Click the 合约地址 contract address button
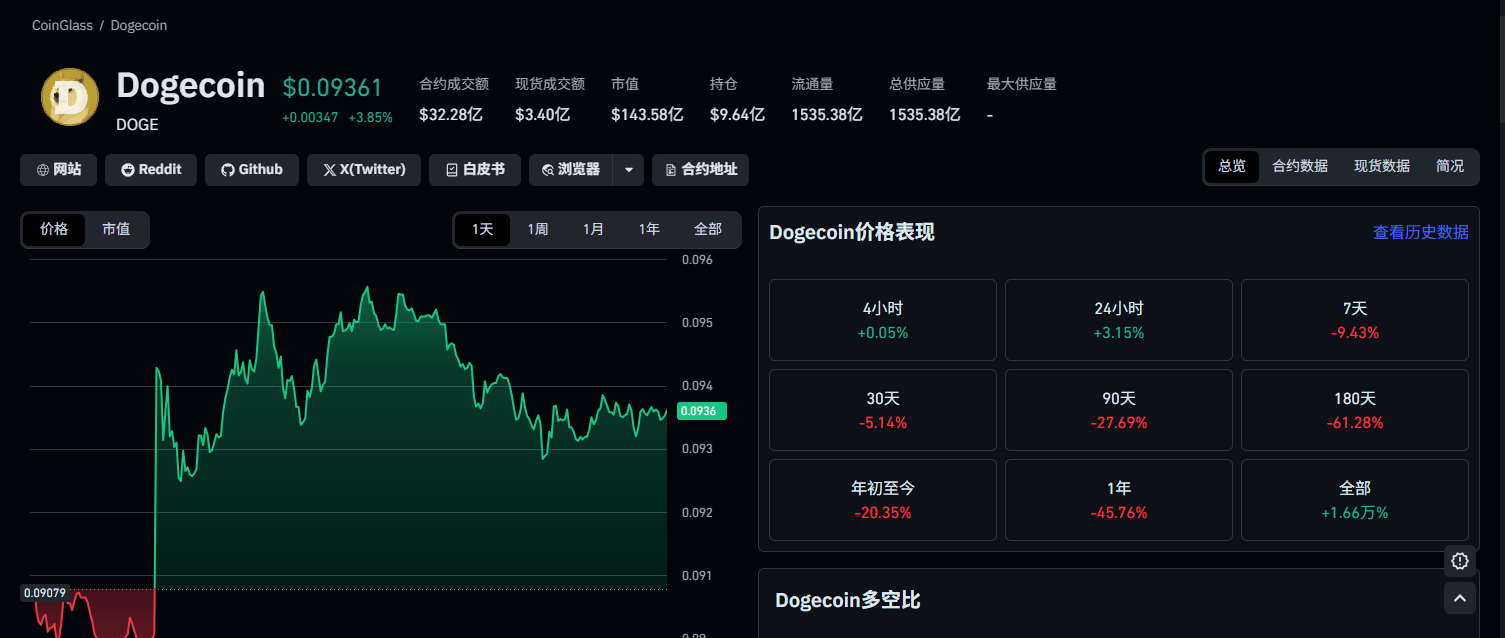 (700, 170)
